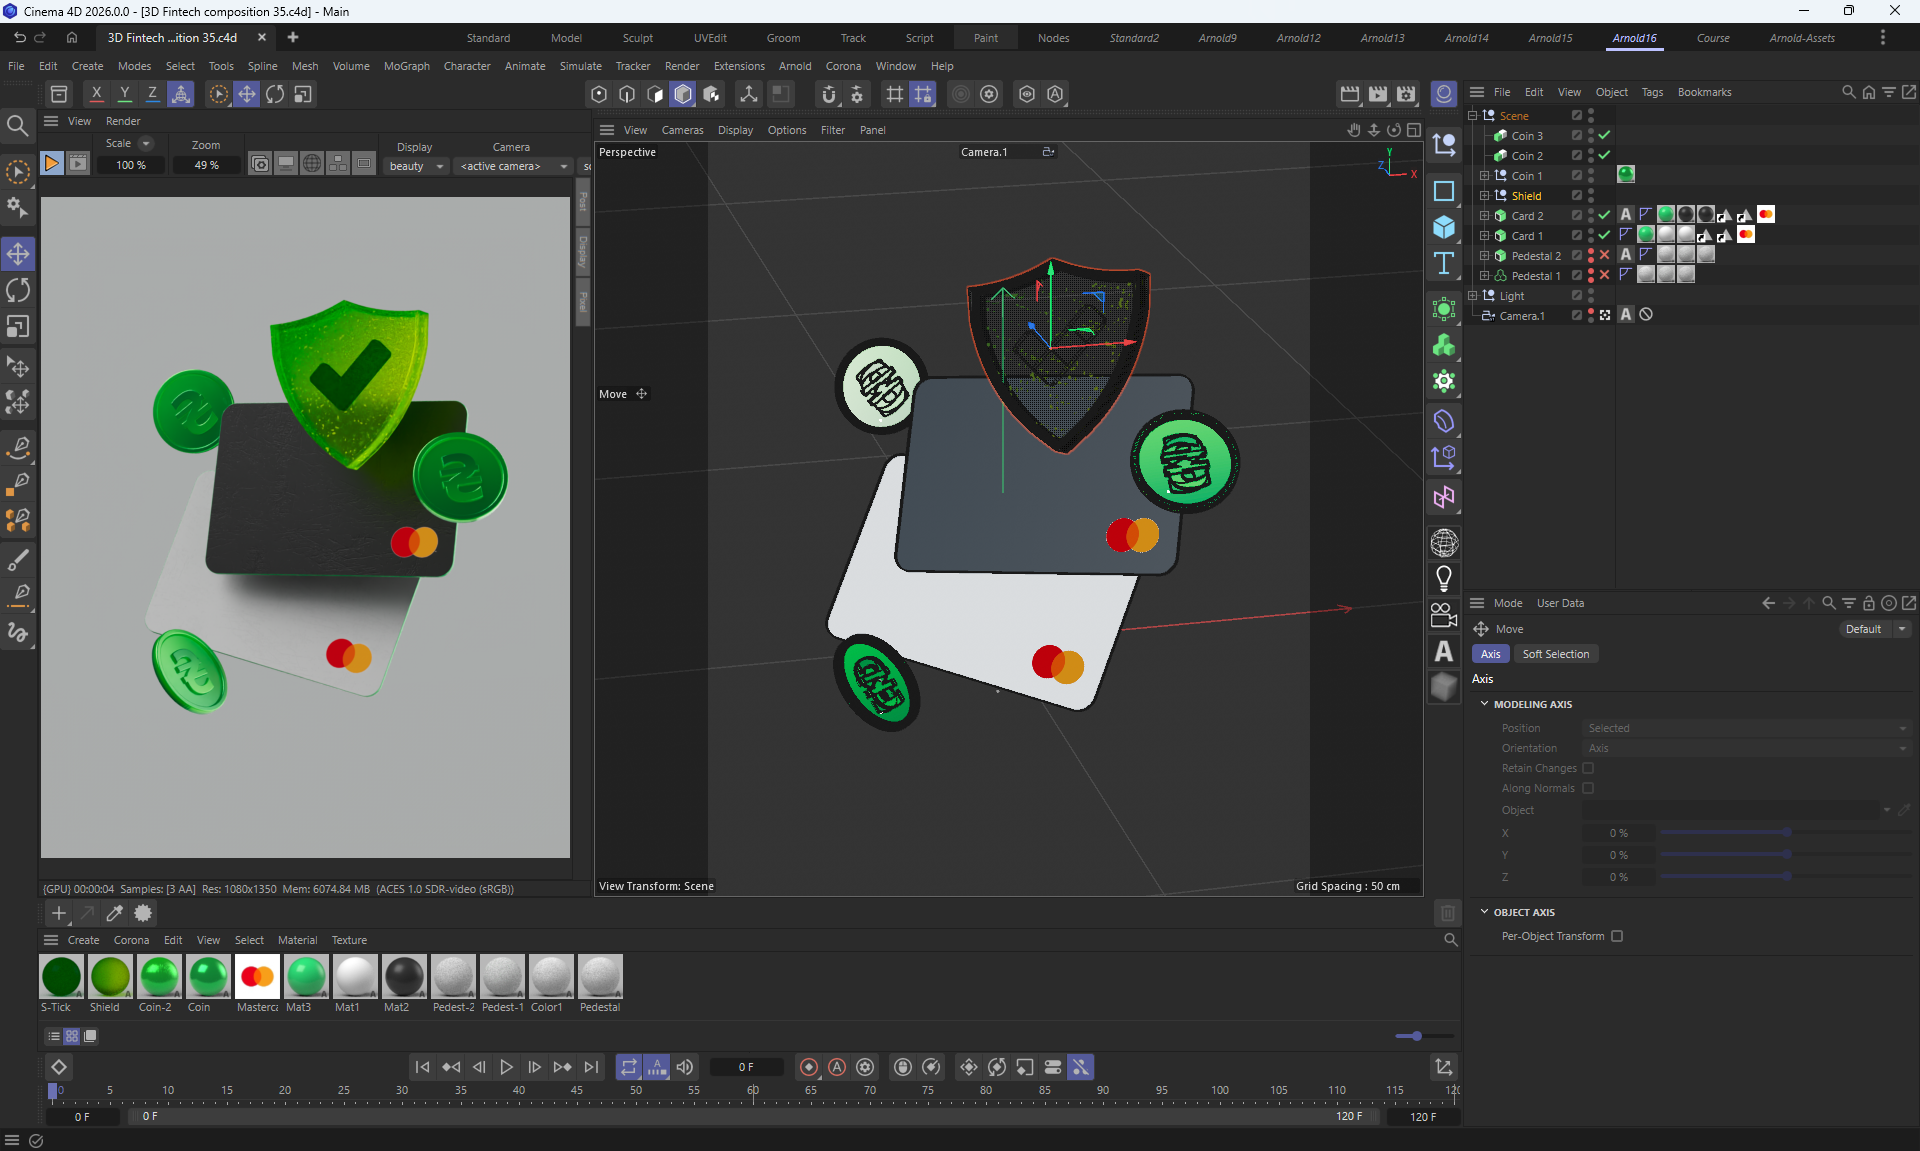This screenshot has width=1920, height=1151.
Task: Open the MoGraph menu
Action: (x=406, y=66)
